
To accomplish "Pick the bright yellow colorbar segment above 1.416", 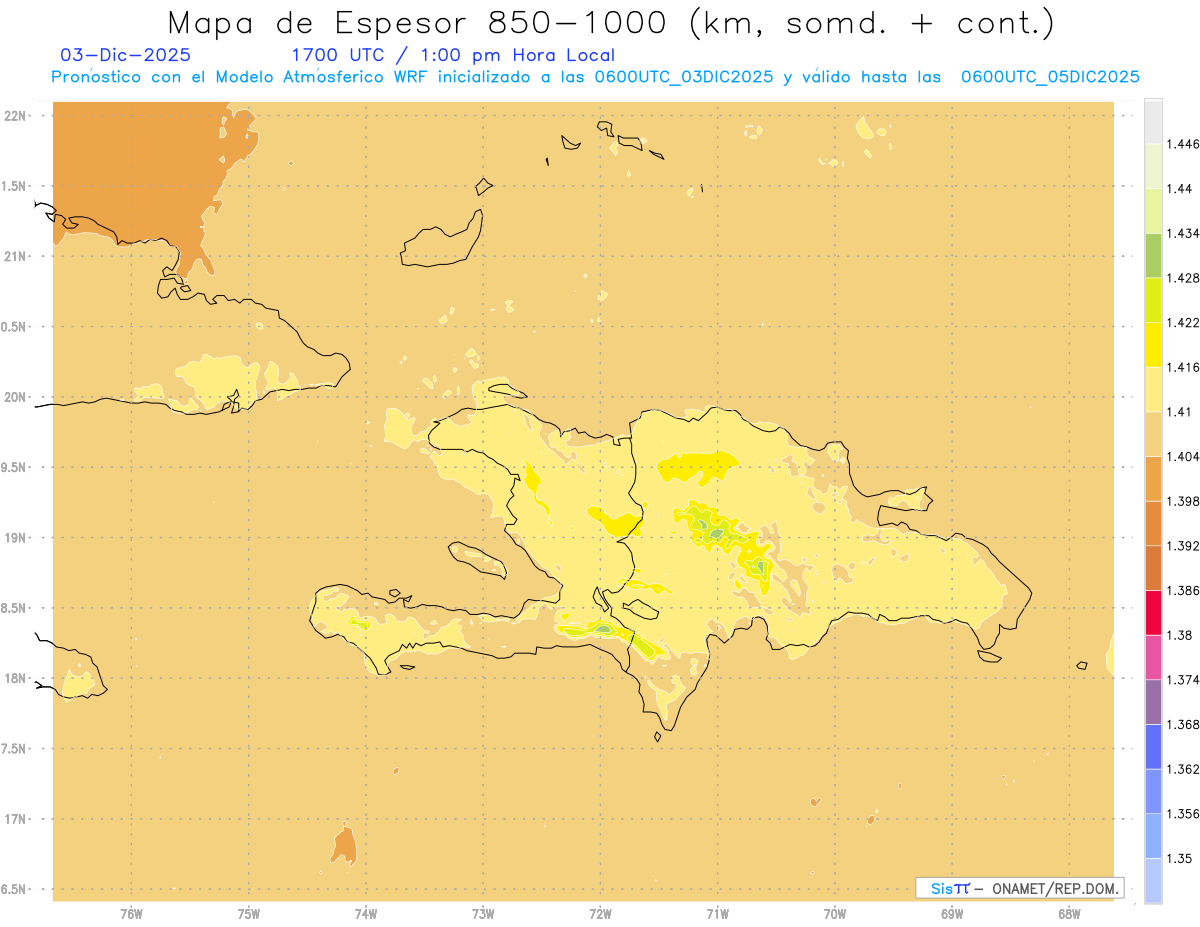I will [1153, 344].
